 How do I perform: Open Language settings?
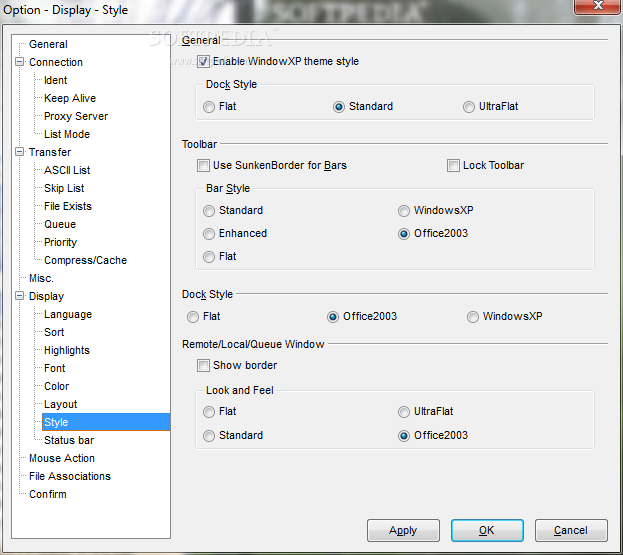68,314
